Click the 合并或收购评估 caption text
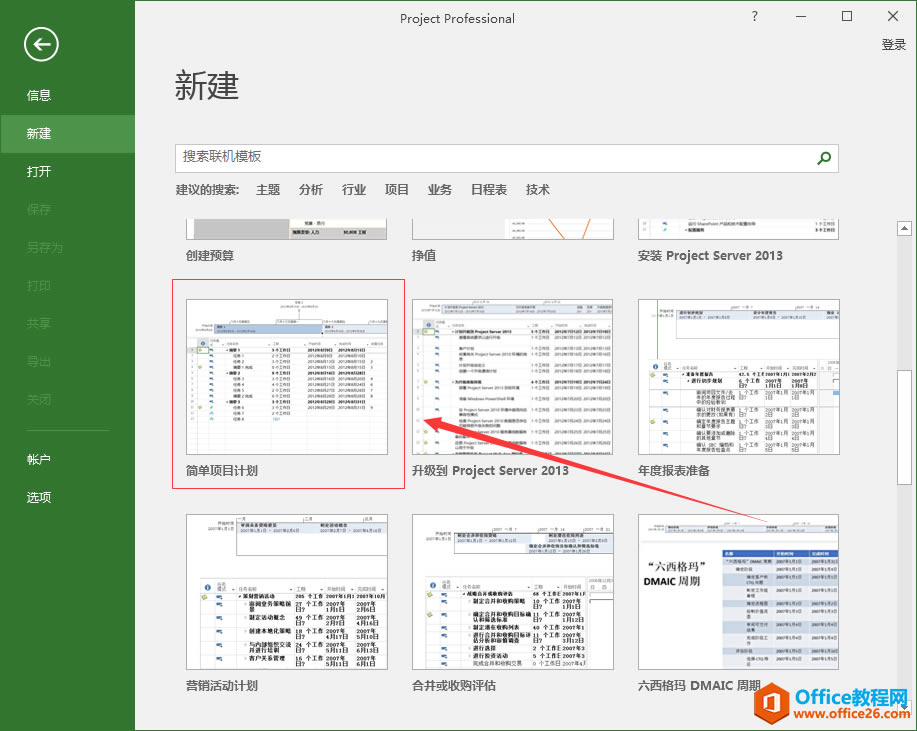 point(454,685)
